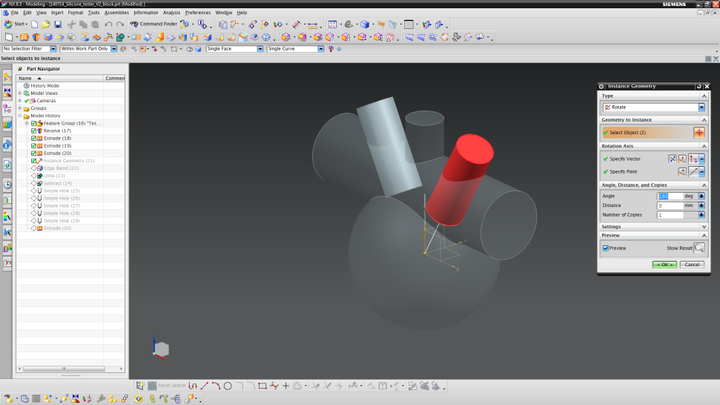Click the Name column header
720x405 pixels.
point(60,78)
